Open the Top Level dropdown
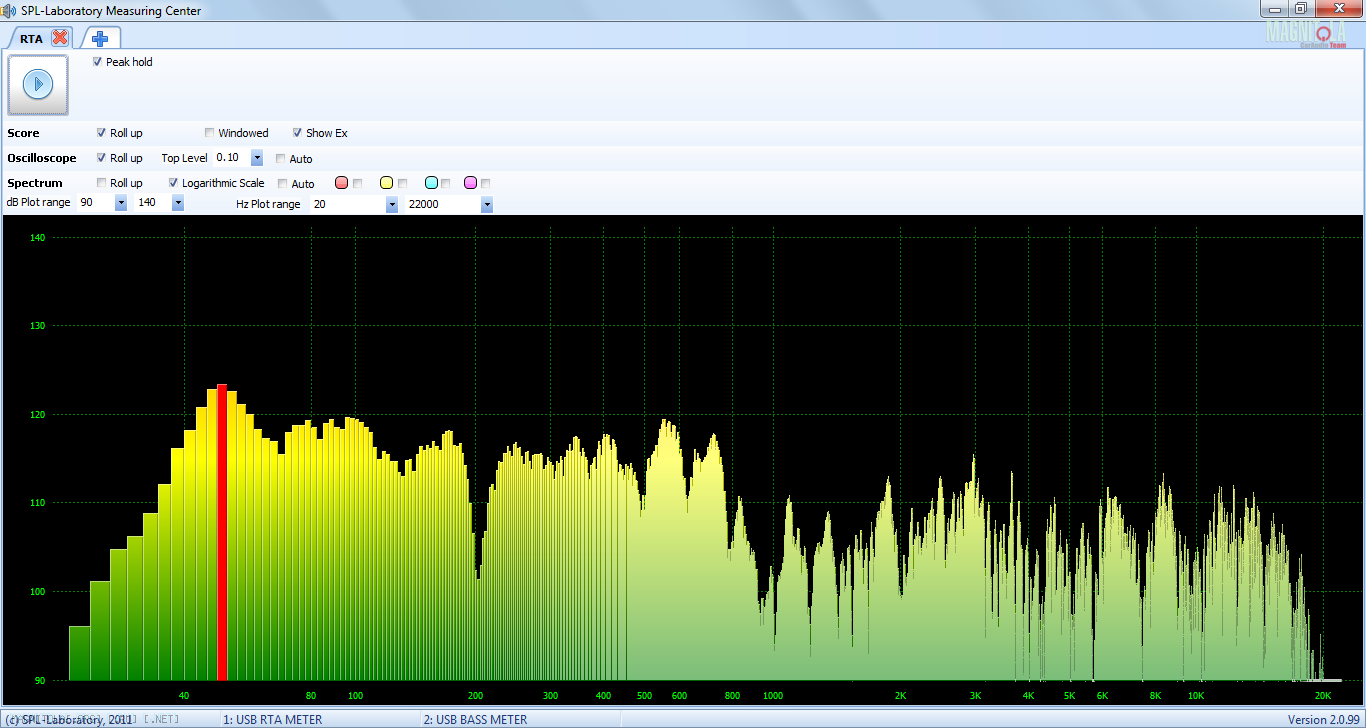Screen dimensions: 1366x728 tap(257, 158)
